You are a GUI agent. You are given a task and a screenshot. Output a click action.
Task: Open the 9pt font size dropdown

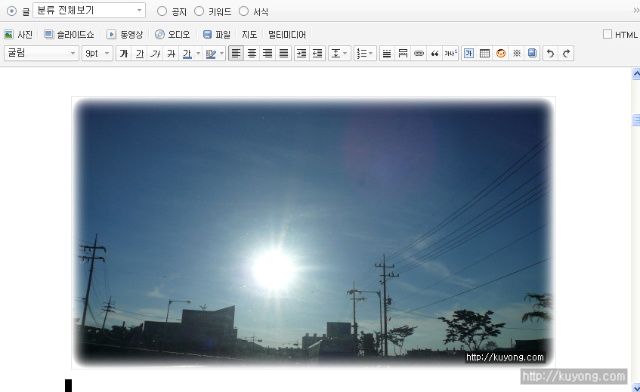[98, 53]
